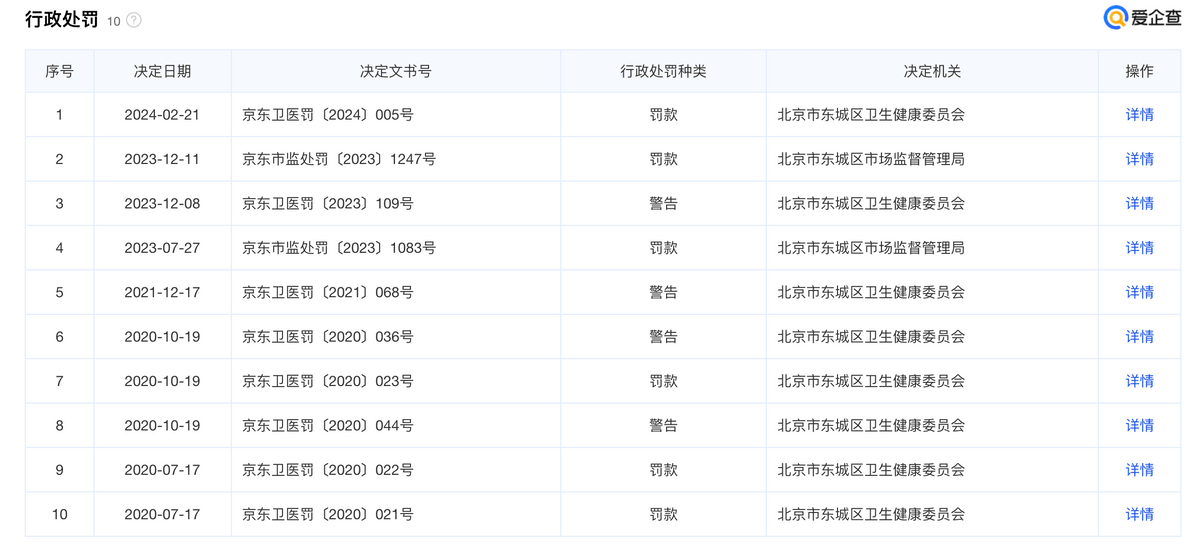The width and height of the screenshot is (1200, 549).
Task: View 详情 of 京东卫医罚〔2021〕068号
Action: click(1139, 292)
